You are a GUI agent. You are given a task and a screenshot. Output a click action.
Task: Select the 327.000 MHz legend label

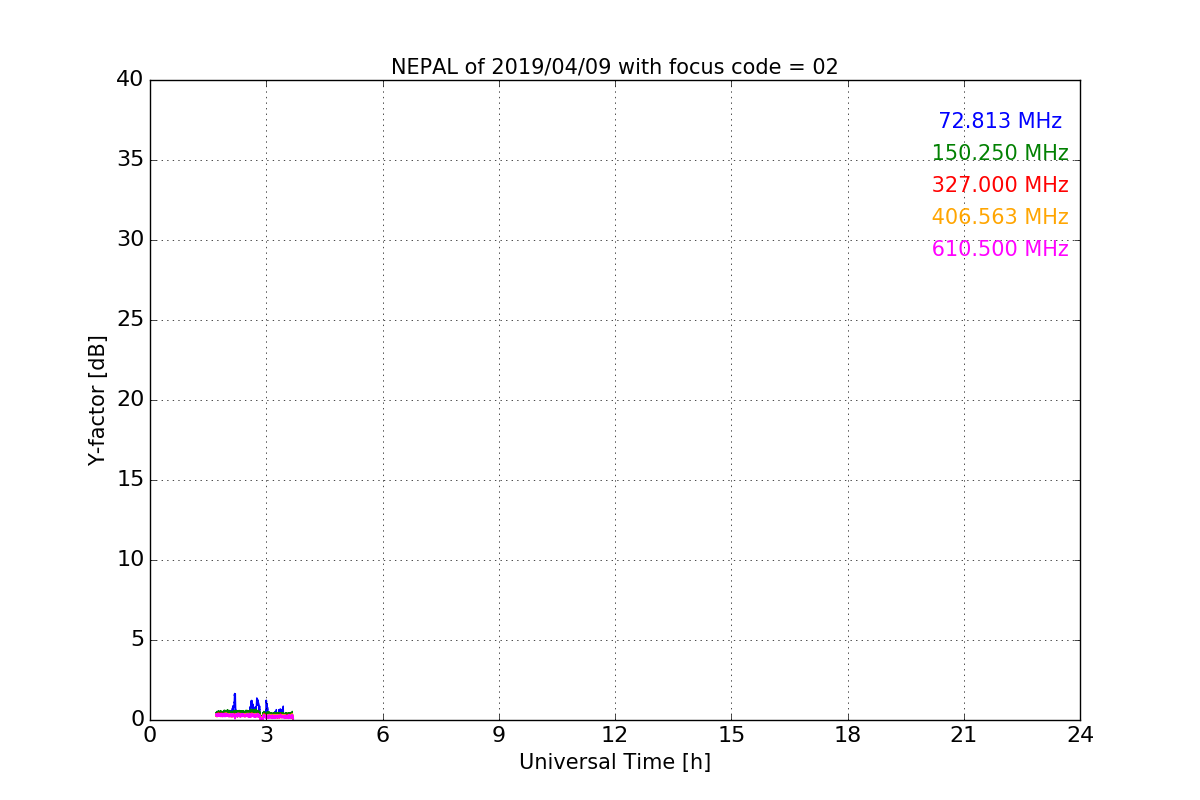1000,185
